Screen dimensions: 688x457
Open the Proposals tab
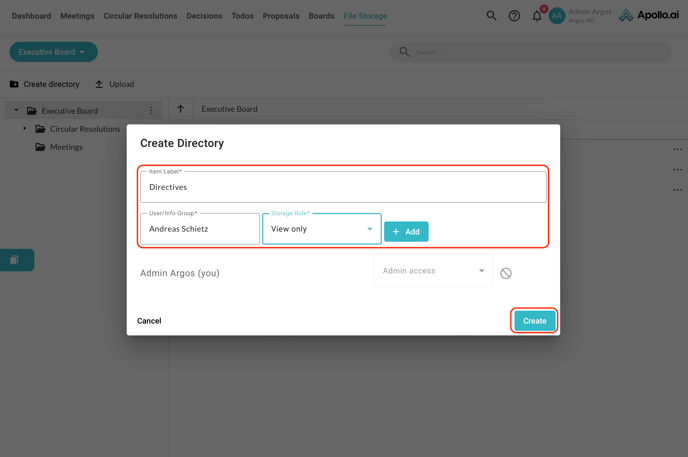(x=281, y=16)
